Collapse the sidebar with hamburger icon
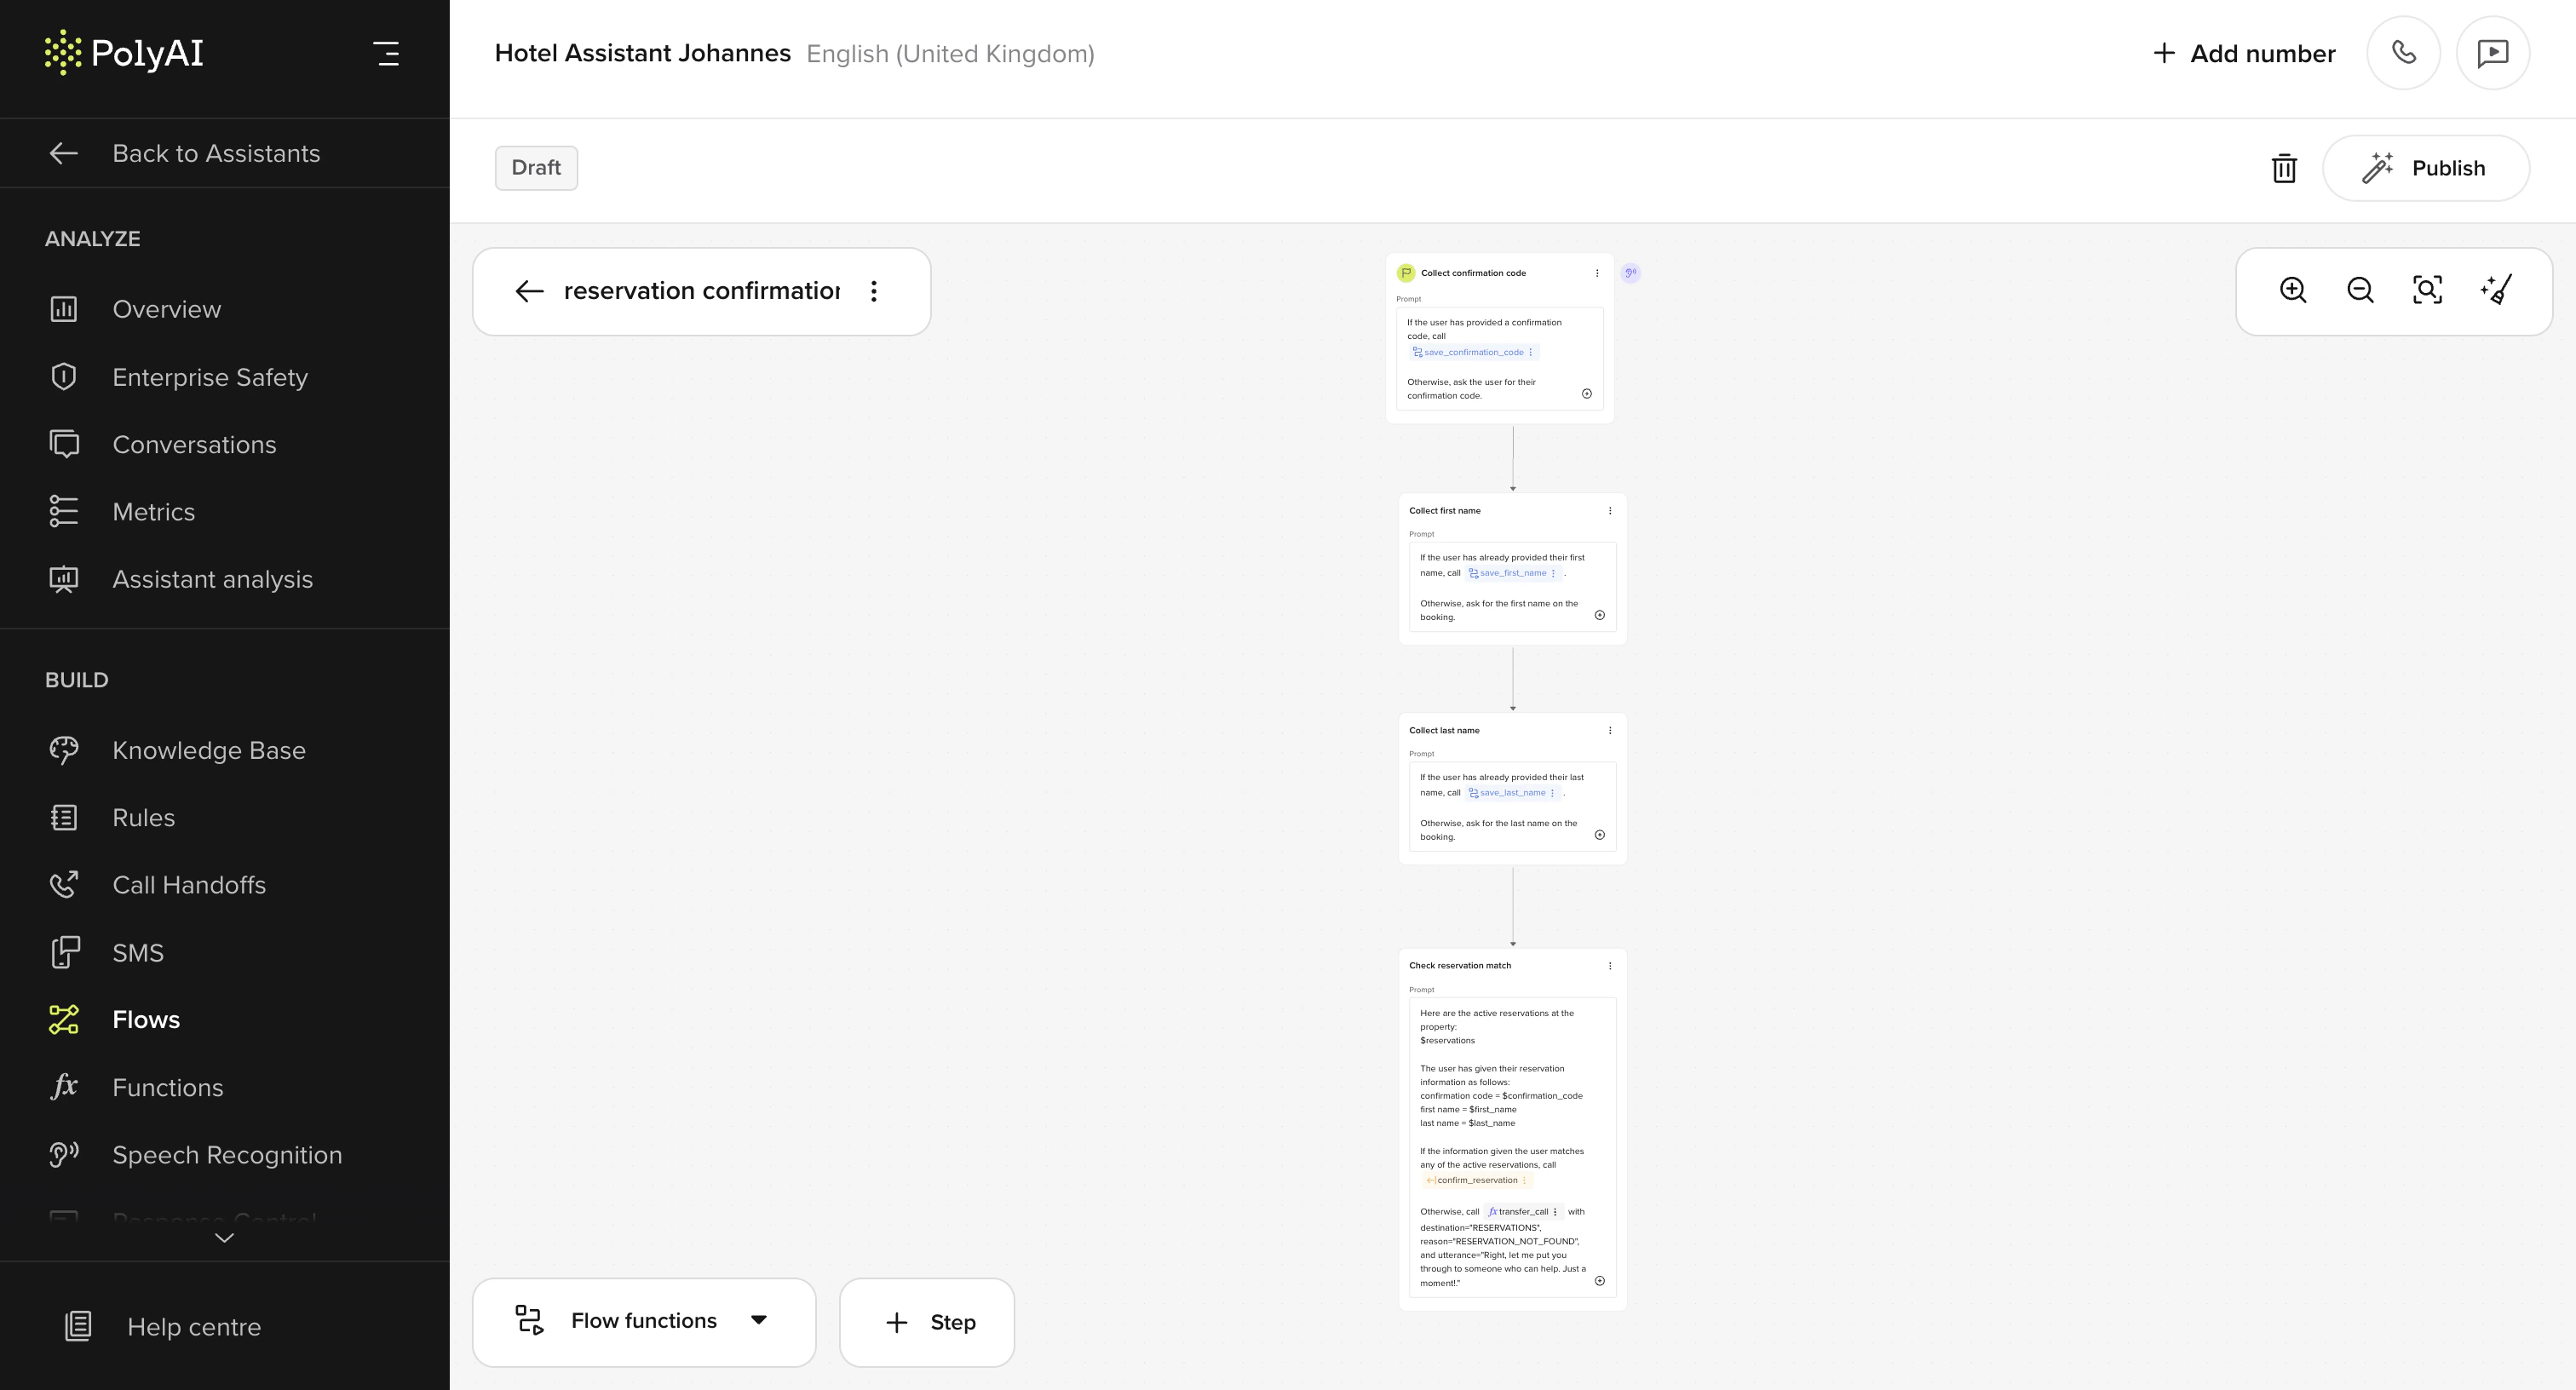 [386, 53]
